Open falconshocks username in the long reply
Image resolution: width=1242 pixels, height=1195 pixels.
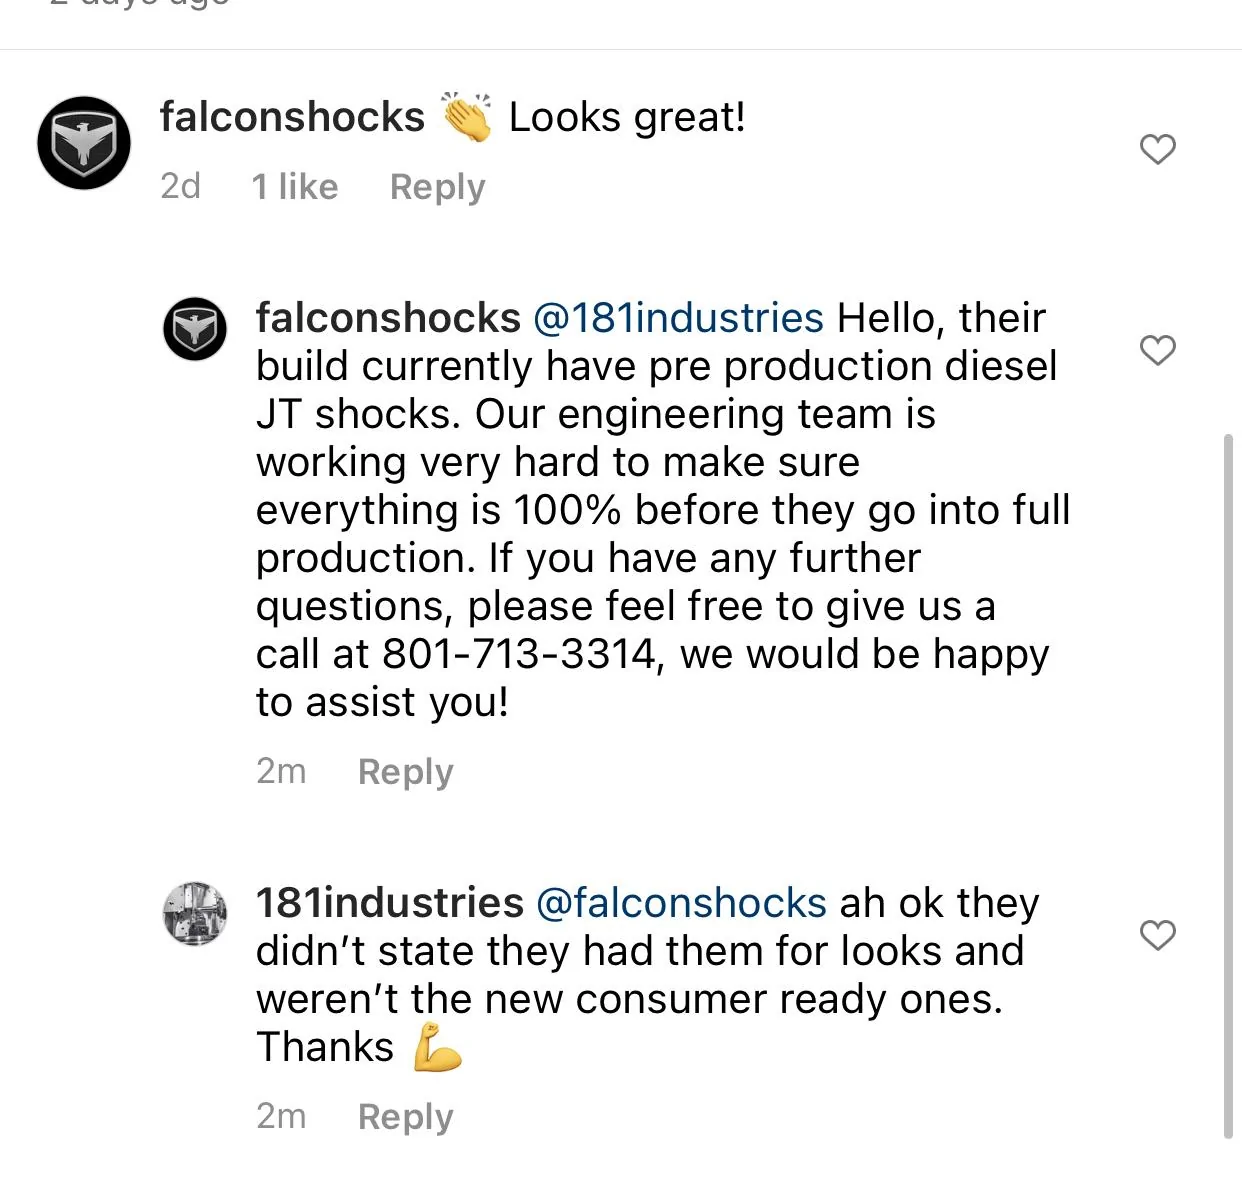[388, 318]
